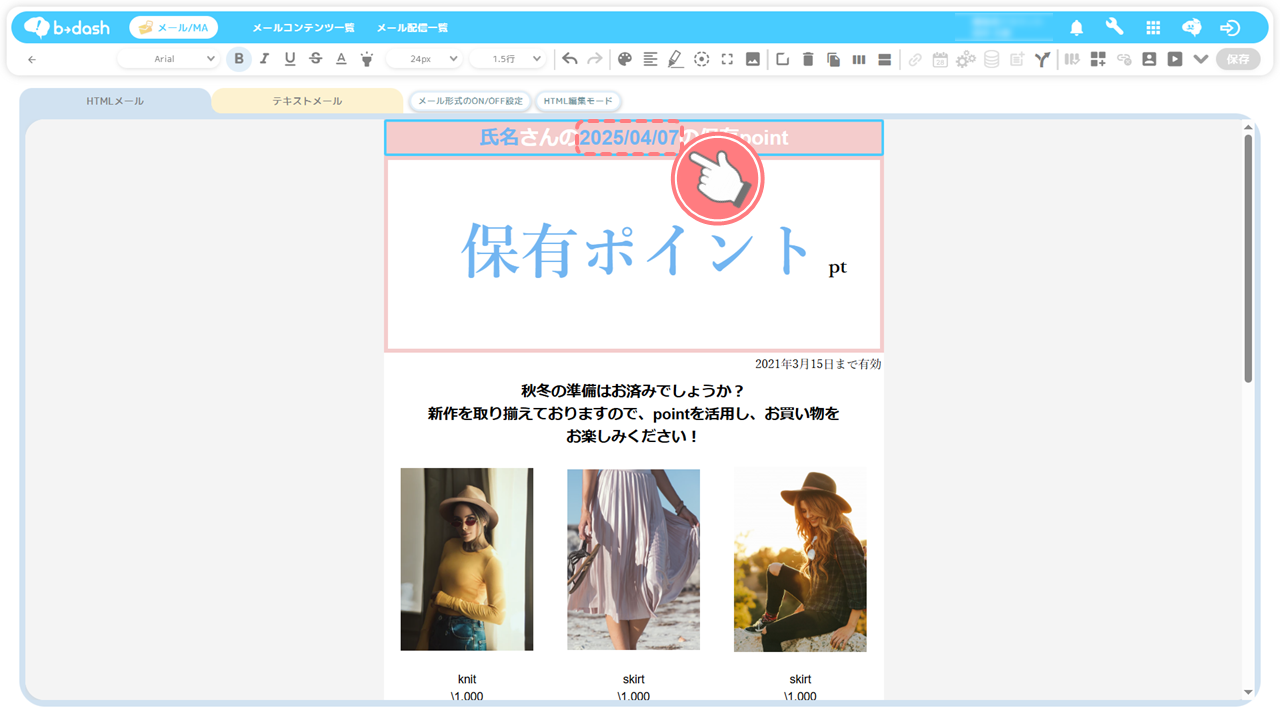Click the fullscreen corner-brackets icon

tap(727, 59)
